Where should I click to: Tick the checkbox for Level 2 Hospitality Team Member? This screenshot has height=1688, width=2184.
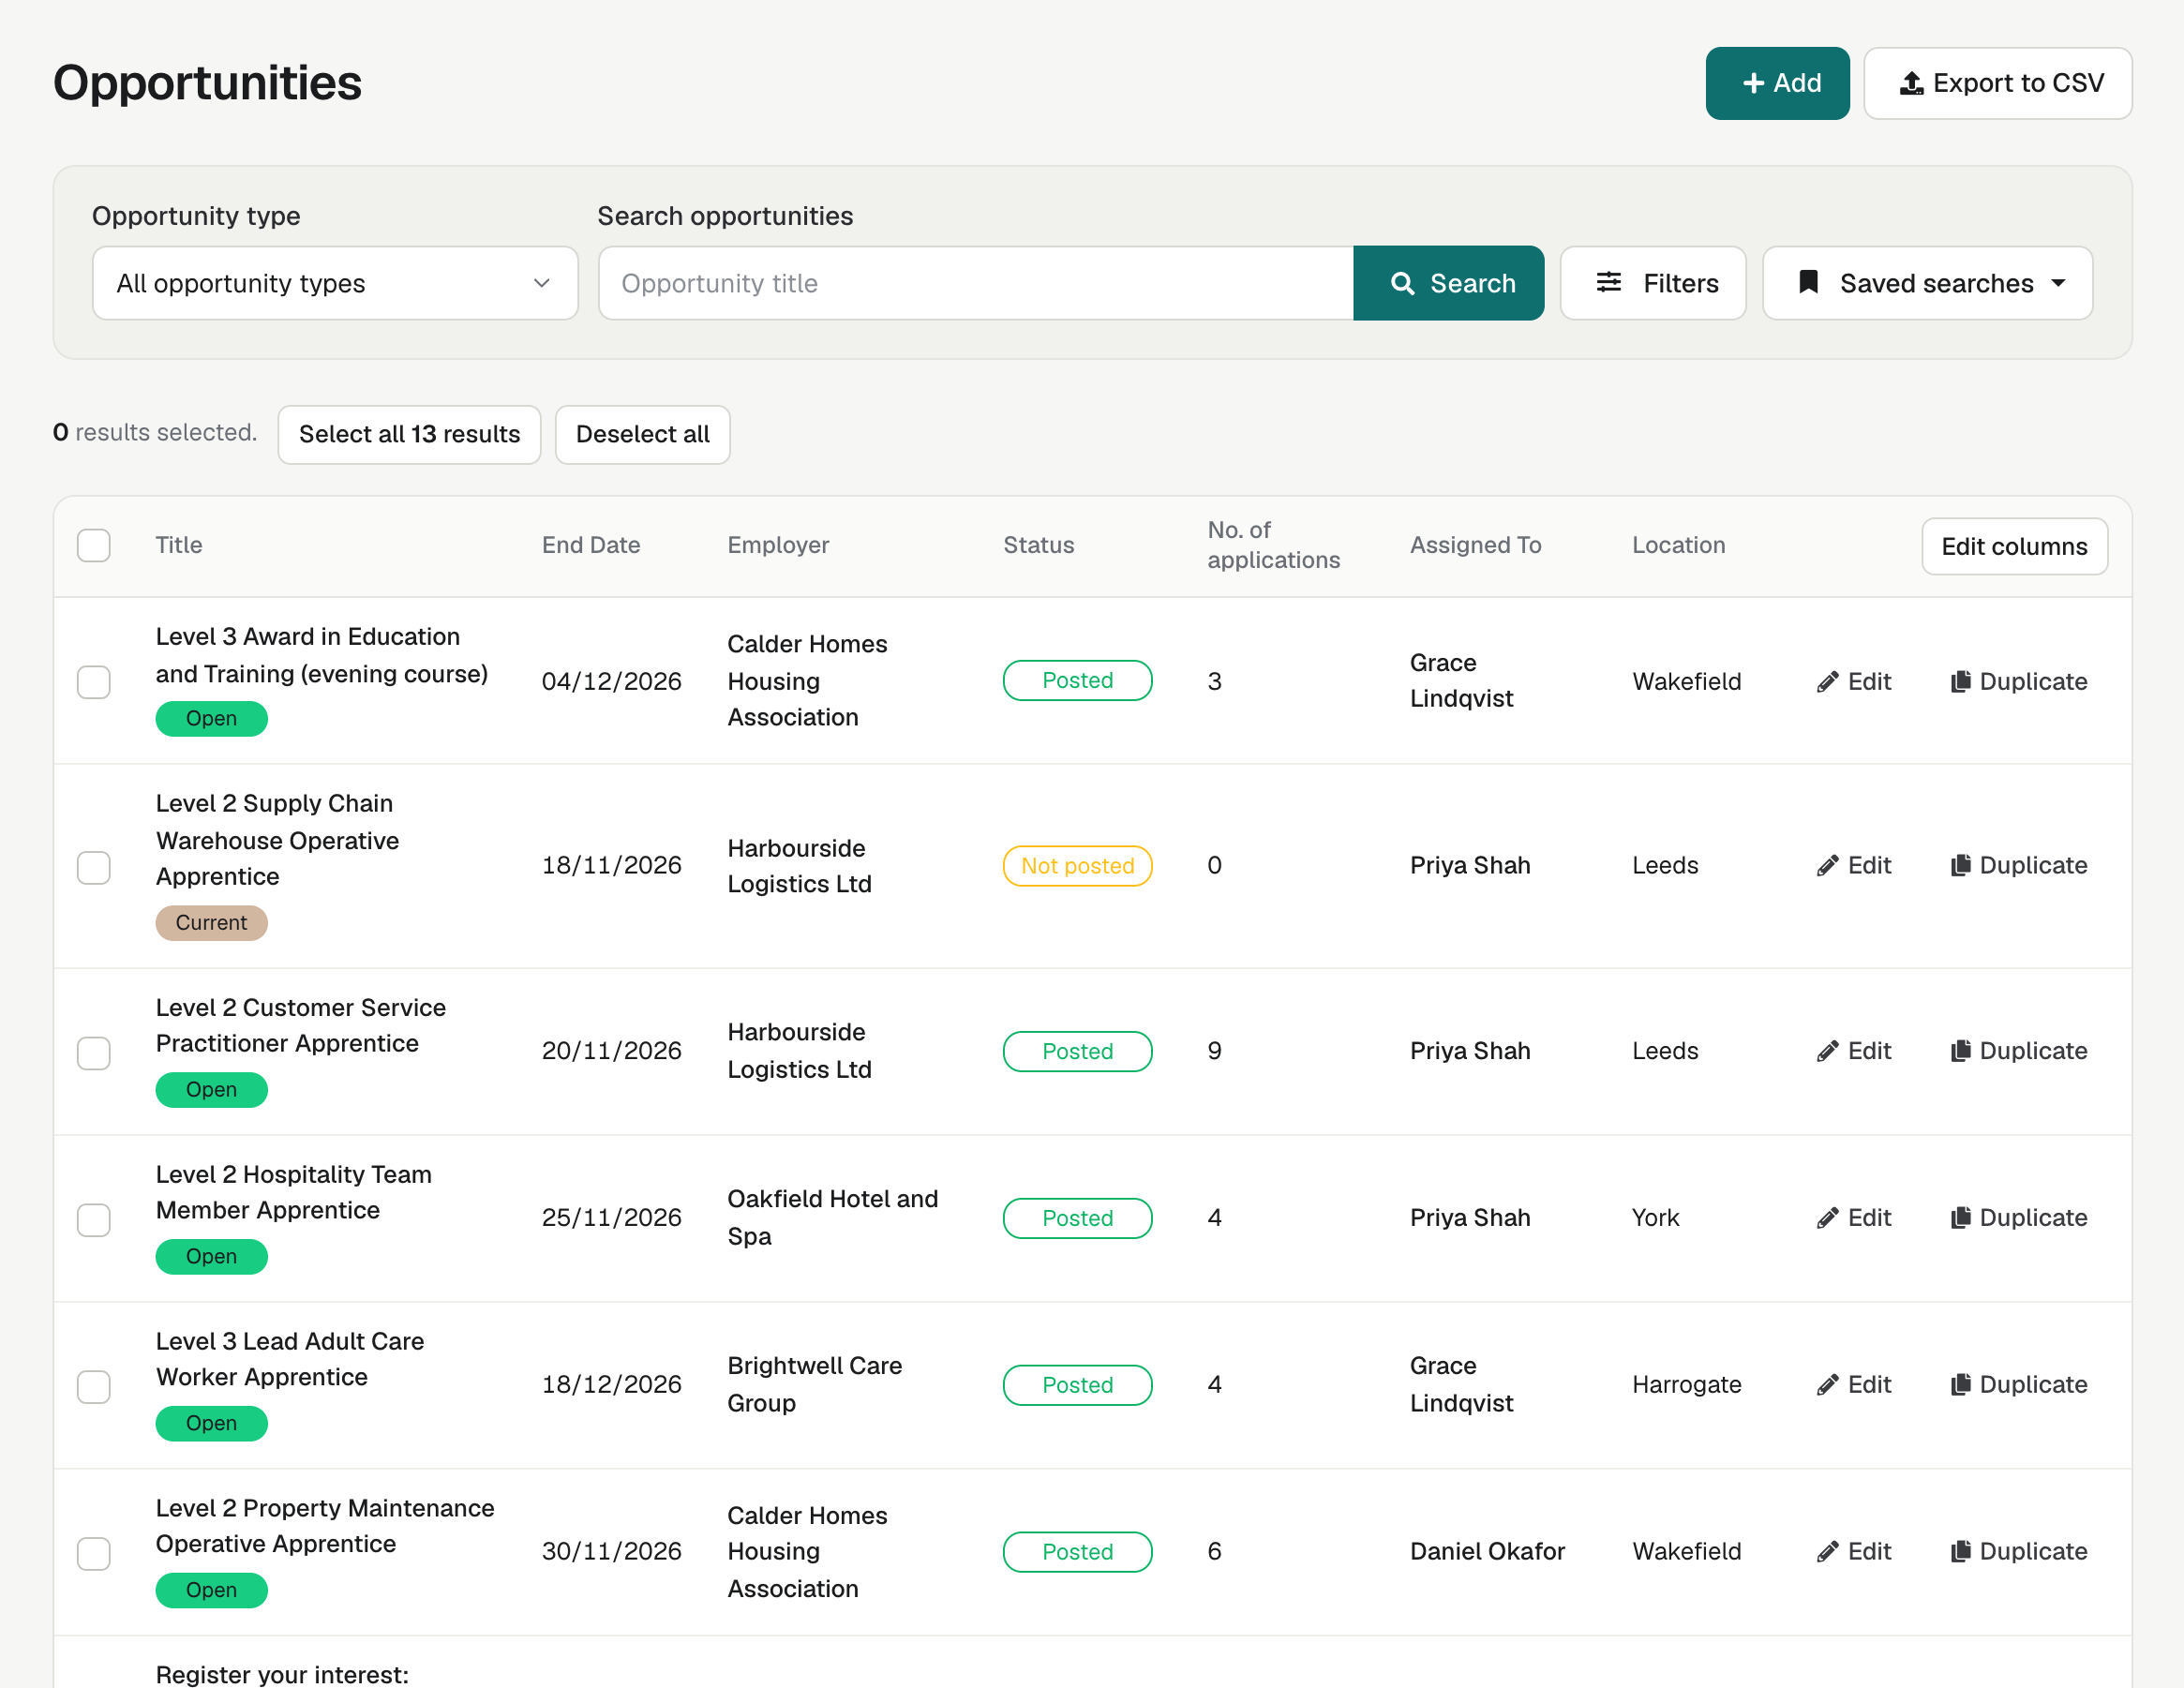coord(94,1220)
